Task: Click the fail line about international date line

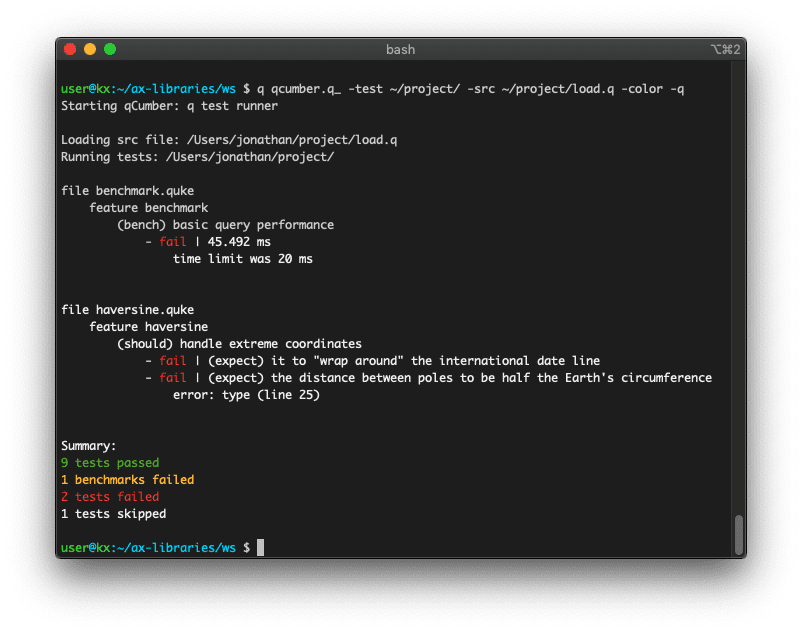Action: (372, 361)
